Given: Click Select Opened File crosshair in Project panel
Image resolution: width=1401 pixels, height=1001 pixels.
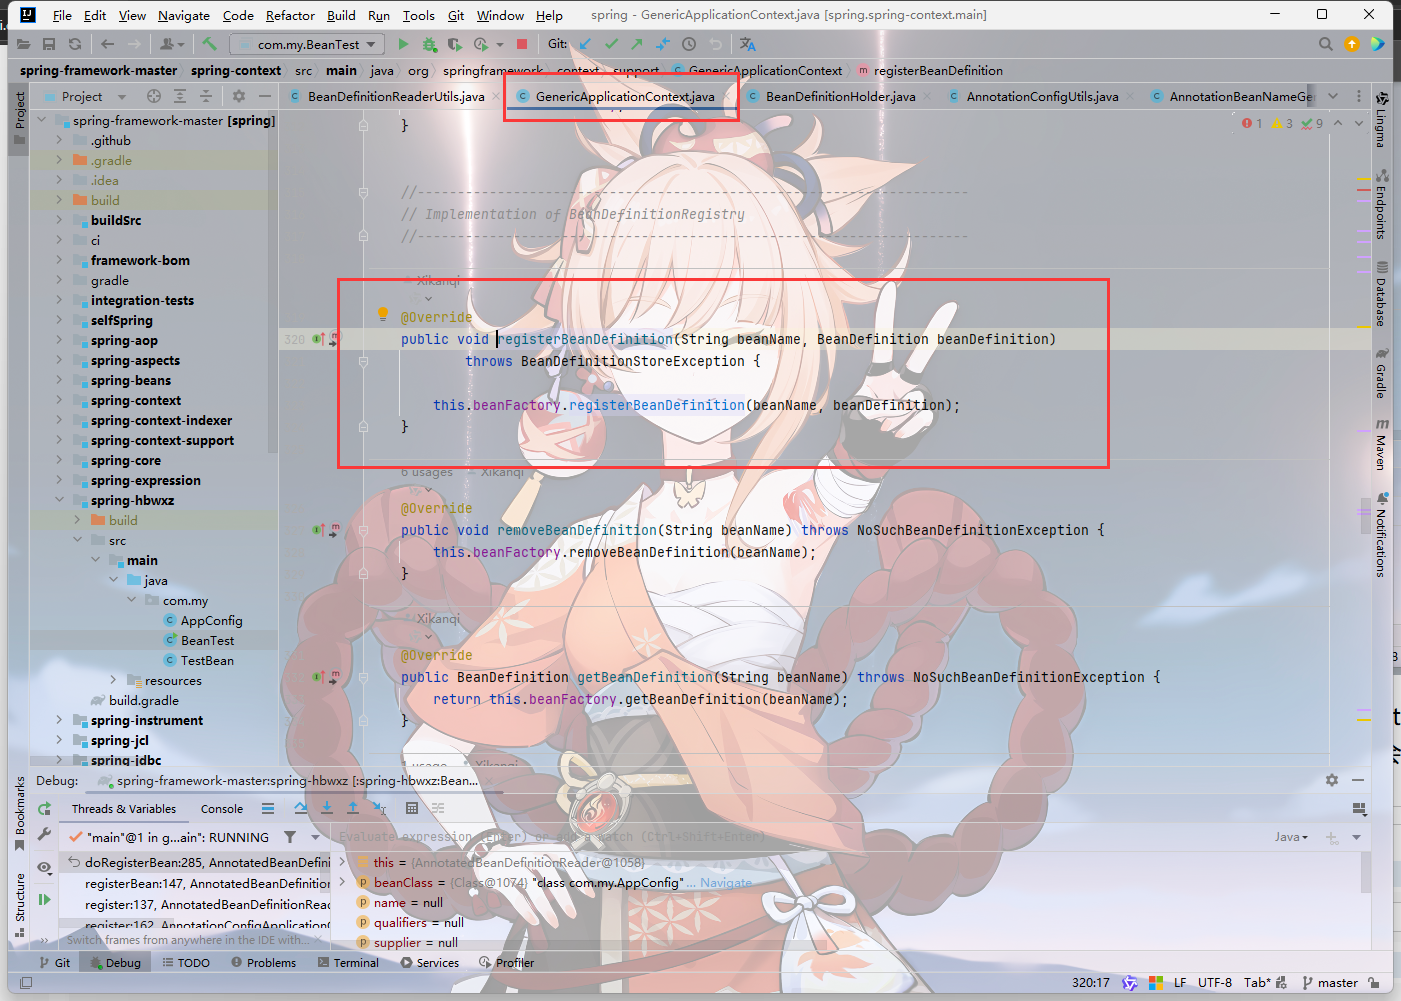Looking at the screenshot, I should click(154, 96).
